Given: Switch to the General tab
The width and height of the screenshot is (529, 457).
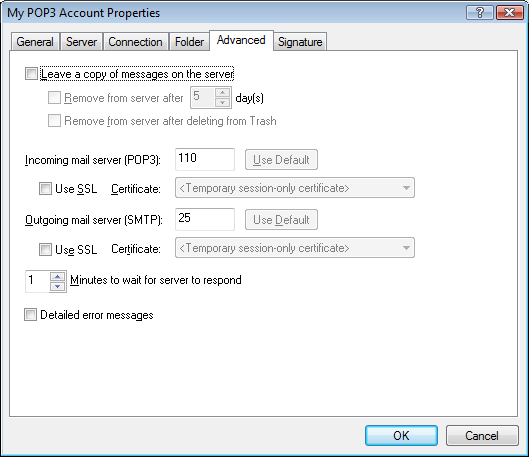Looking at the screenshot, I should pyautogui.click(x=35, y=42).
